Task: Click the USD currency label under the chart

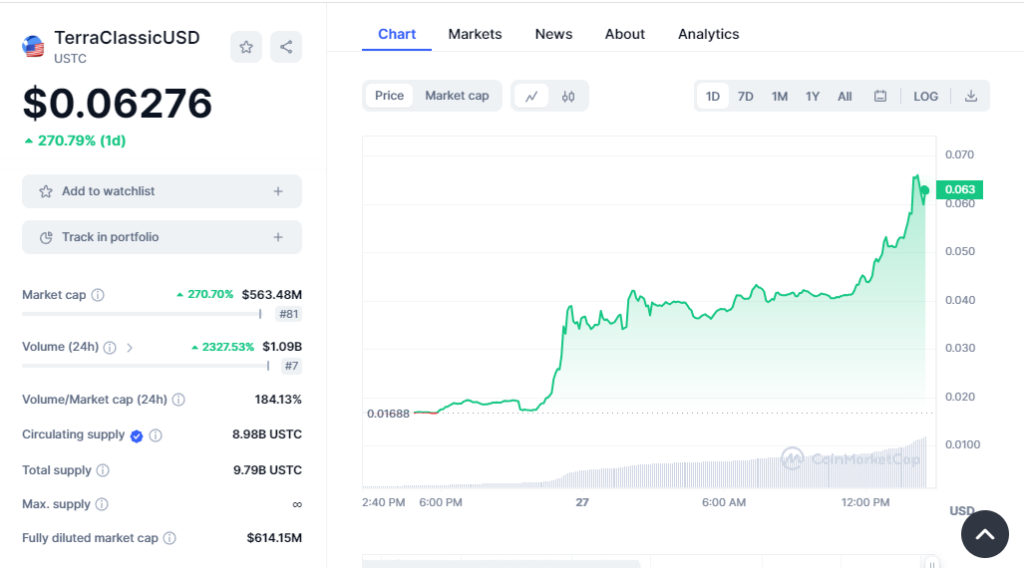Action: point(961,511)
